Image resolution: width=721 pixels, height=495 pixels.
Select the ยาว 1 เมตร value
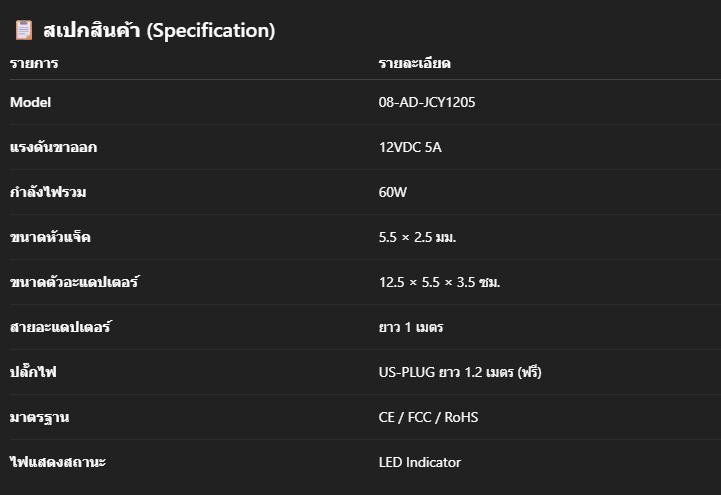click(x=411, y=327)
